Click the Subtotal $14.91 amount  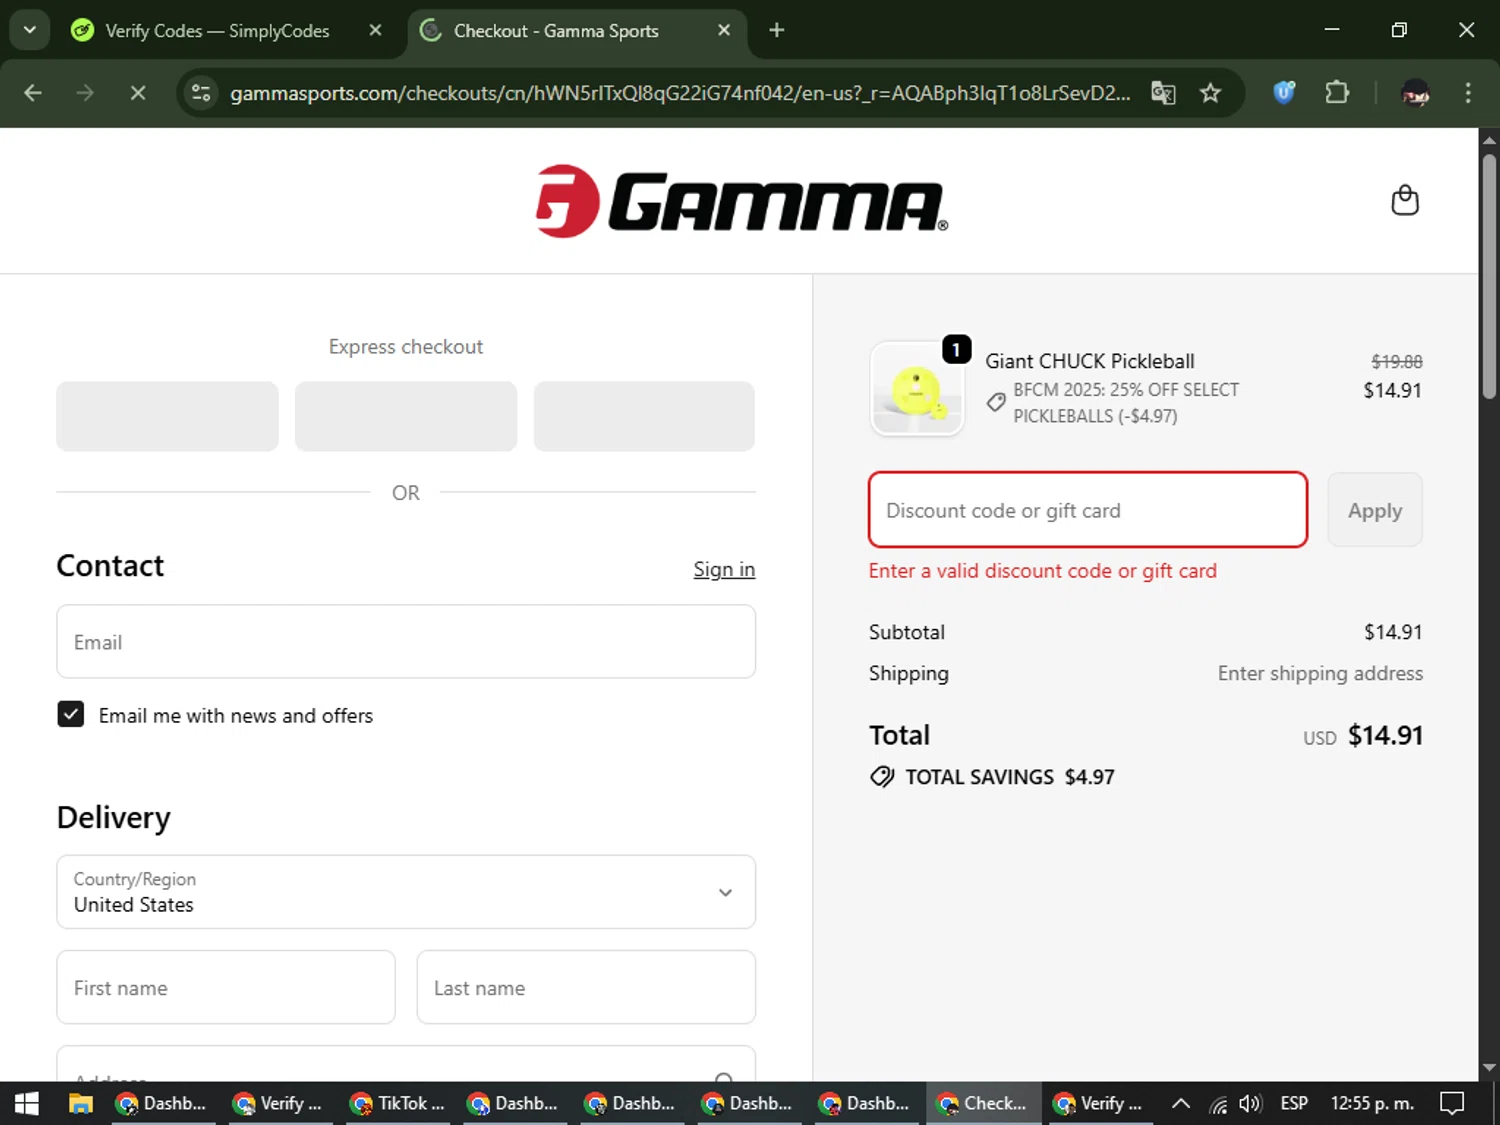pyautogui.click(x=1393, y=632)
